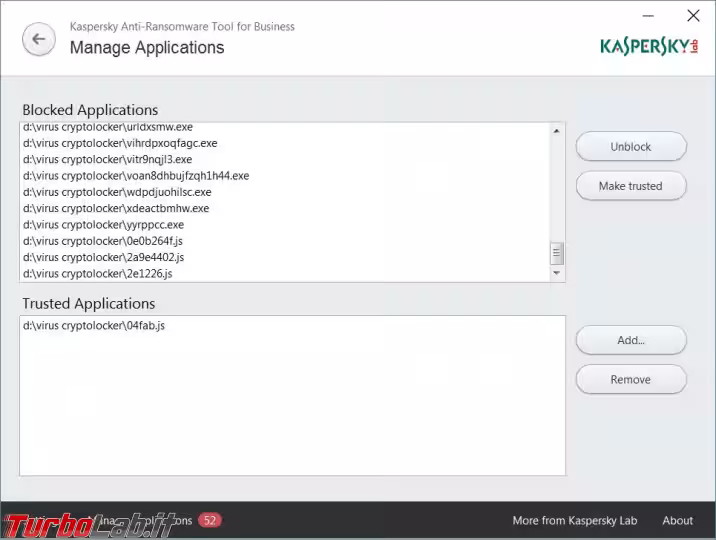
Task: Click the Make trusted button
Action: (631, 186)
